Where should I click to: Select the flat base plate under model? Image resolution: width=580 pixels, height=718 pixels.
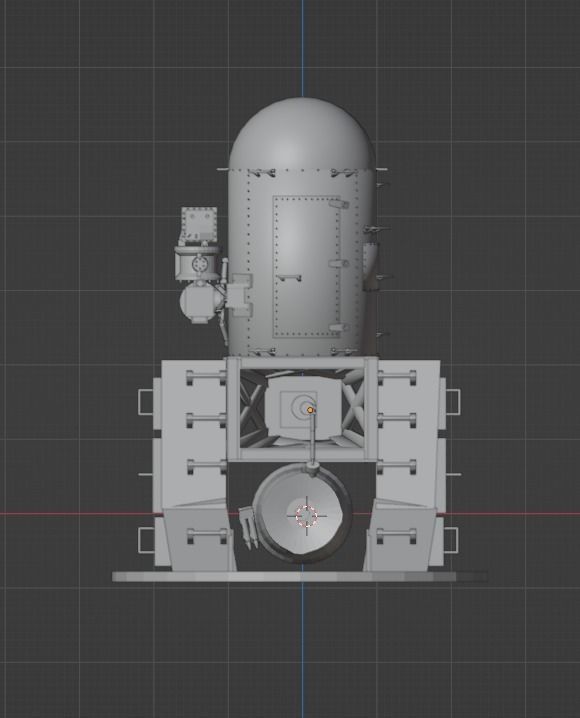300,577
